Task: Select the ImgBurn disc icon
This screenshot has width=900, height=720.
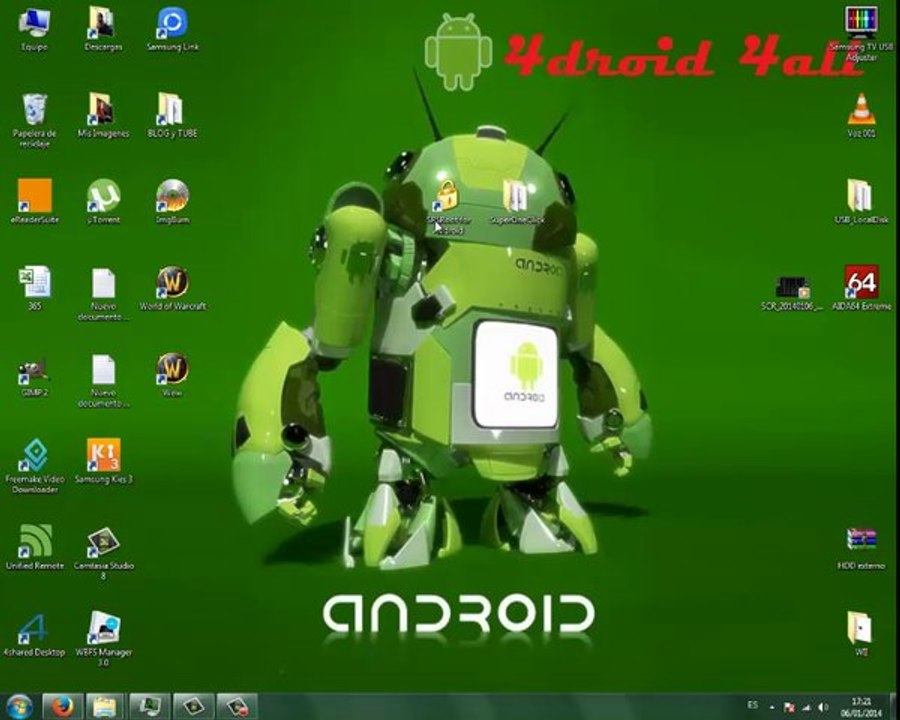Action: pyautogui.click(x=172, y=201)
